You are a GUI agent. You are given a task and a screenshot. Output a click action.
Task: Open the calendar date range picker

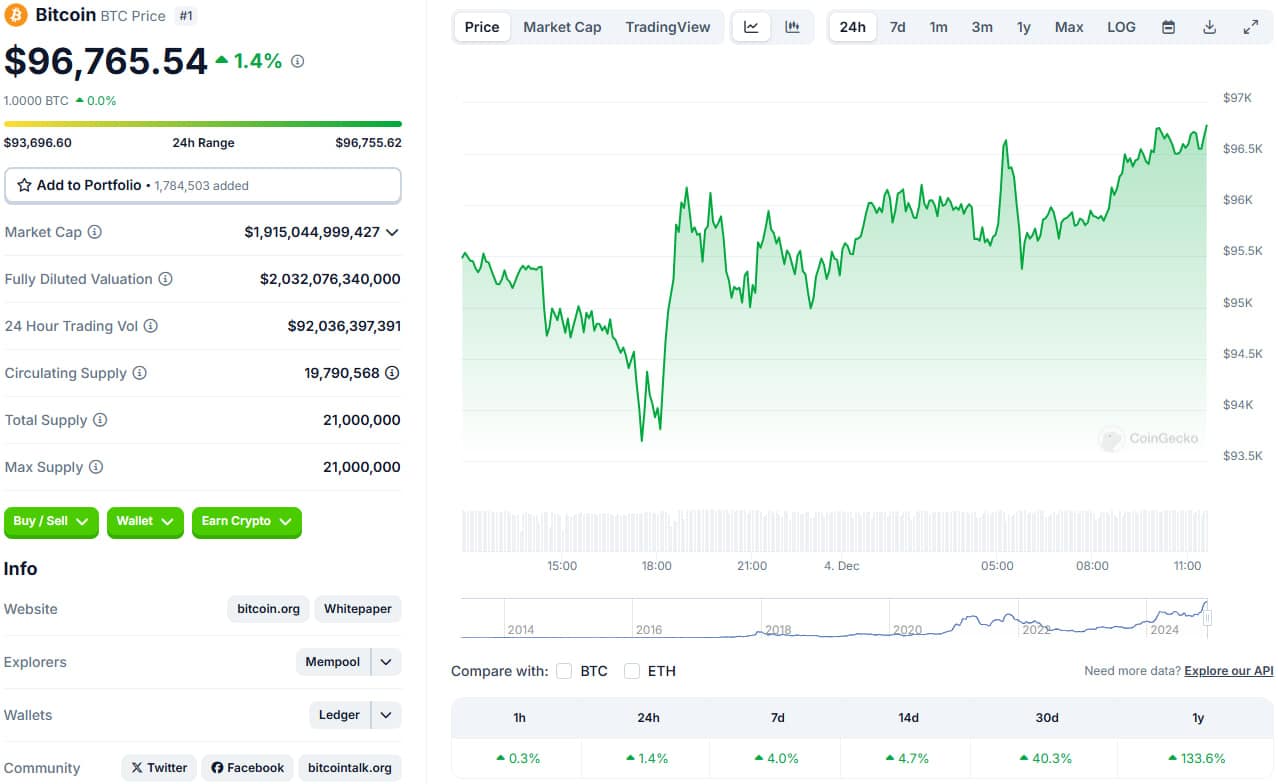[1168, 27]
